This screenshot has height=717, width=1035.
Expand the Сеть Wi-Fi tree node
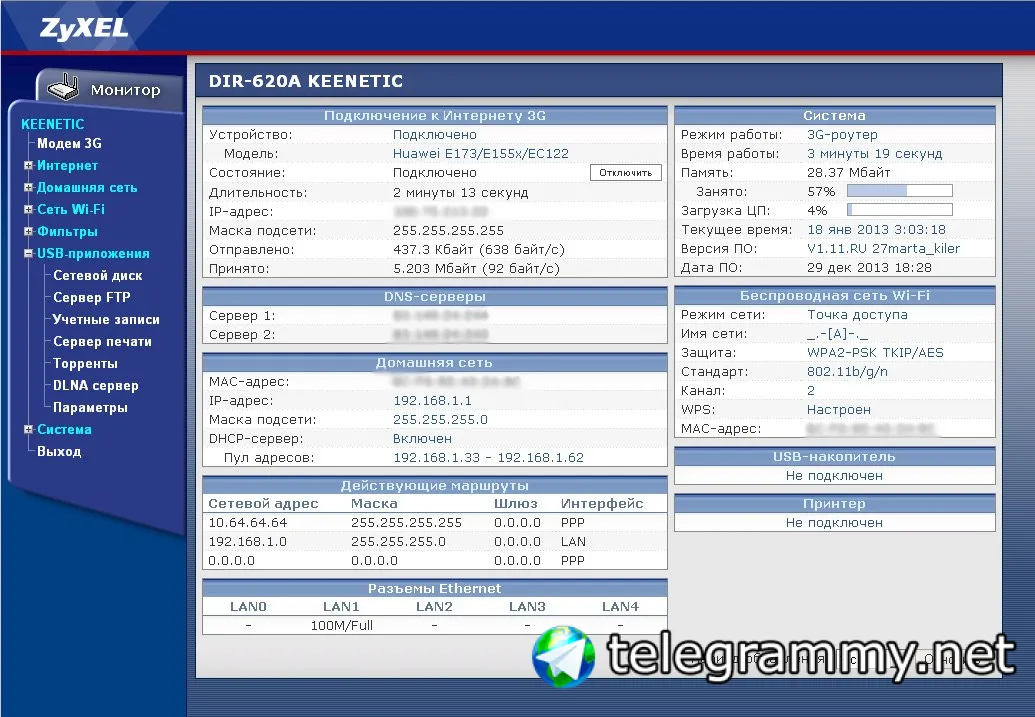tap(28, 209)
